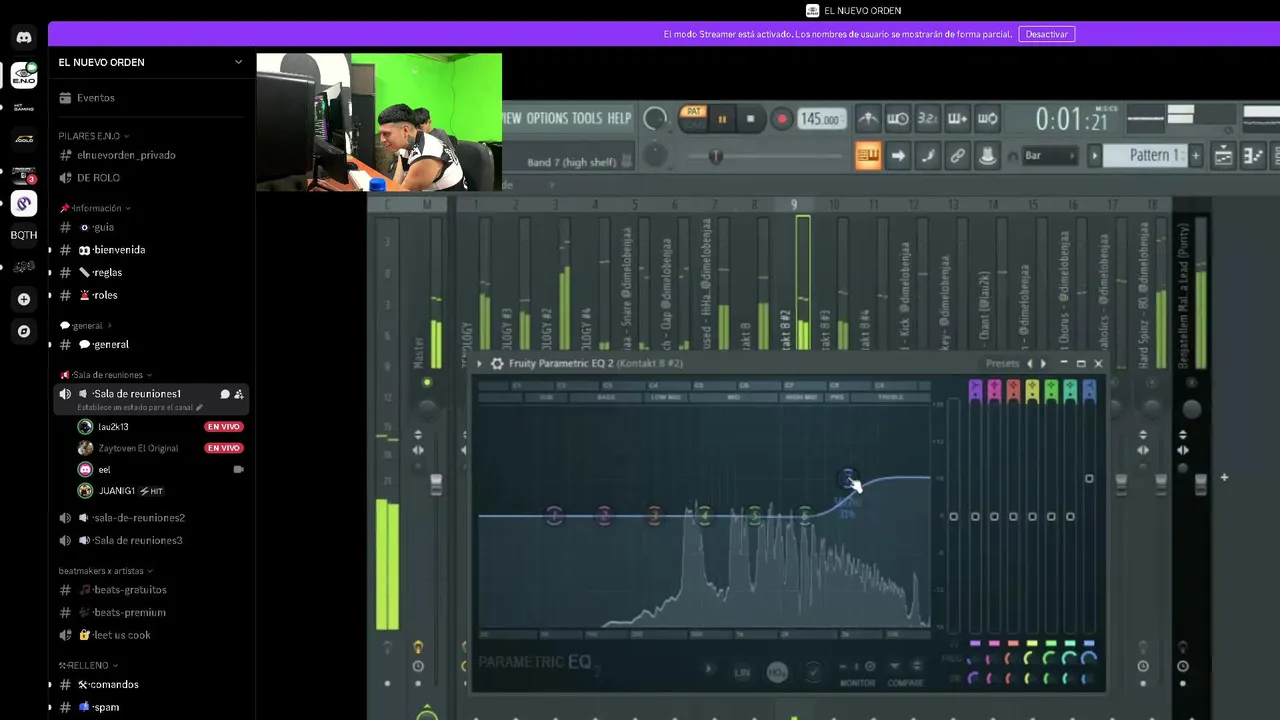Click the mixer view icon beside Pattern 1
The width and height of the screenshot is (1280, 720).
tap(1223, 156)
